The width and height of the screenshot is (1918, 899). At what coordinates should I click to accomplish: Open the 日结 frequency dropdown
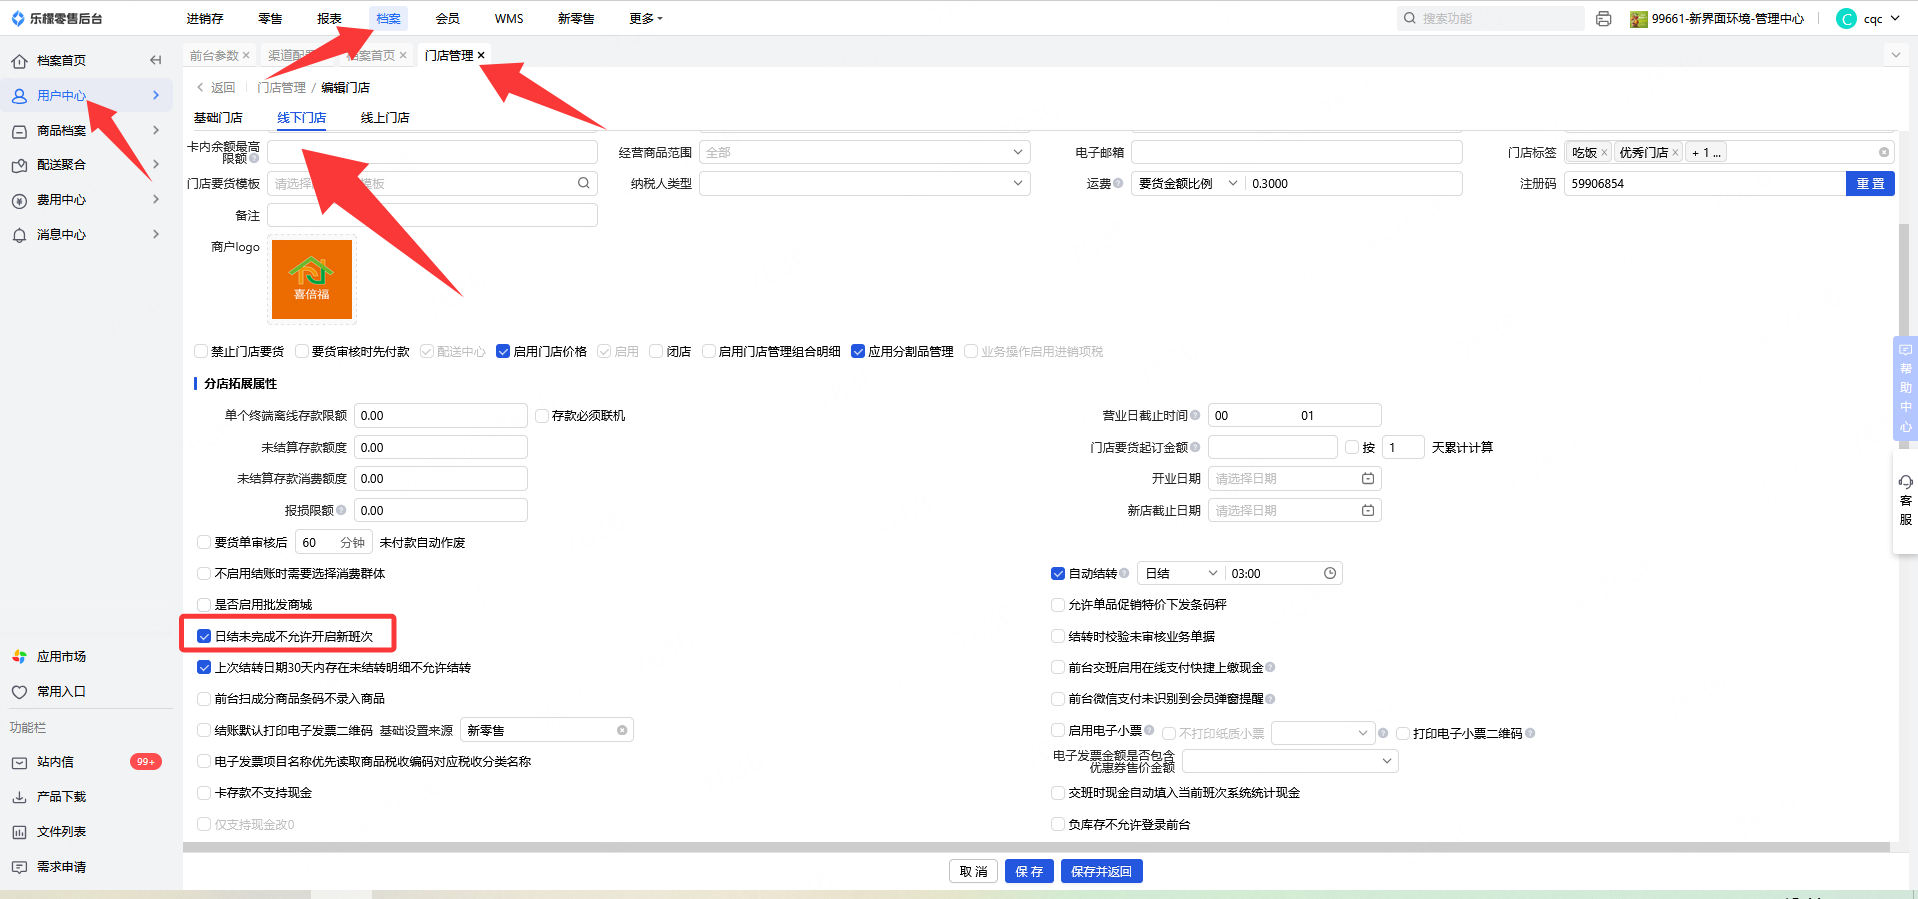point(1182,574)
